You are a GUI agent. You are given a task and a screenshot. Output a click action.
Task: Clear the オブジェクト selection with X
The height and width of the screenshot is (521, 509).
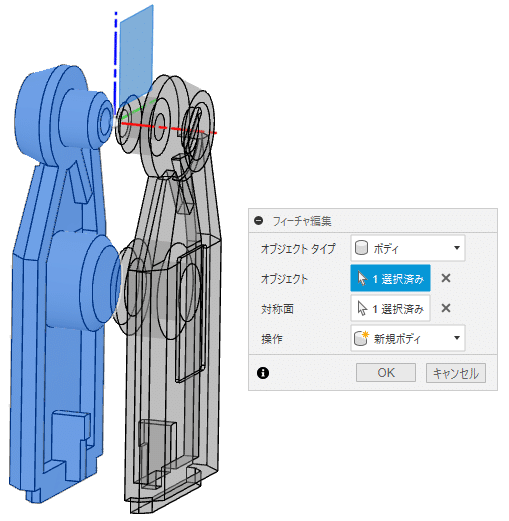(446, 278)
